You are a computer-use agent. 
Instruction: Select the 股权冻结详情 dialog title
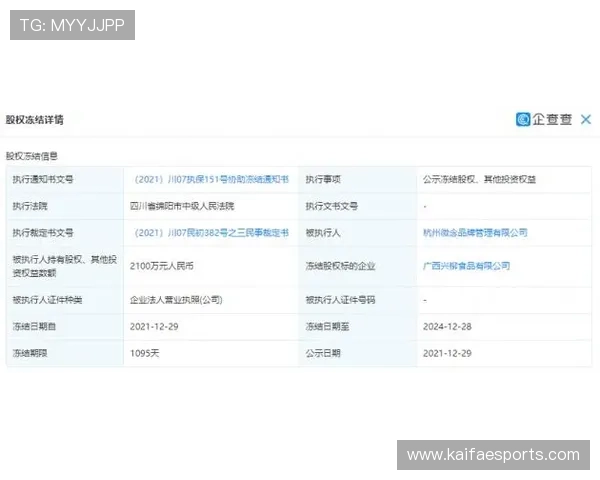[34, 120]
